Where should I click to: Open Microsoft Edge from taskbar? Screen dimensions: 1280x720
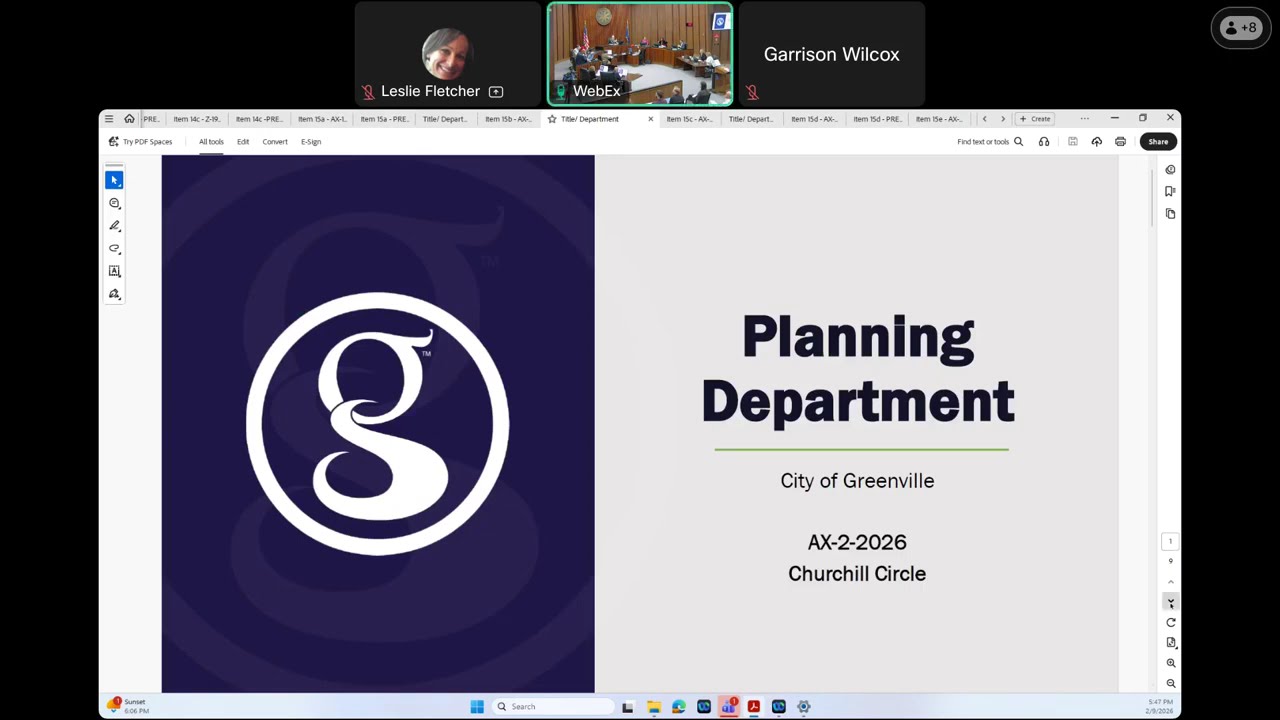click(x=679, y=707)
